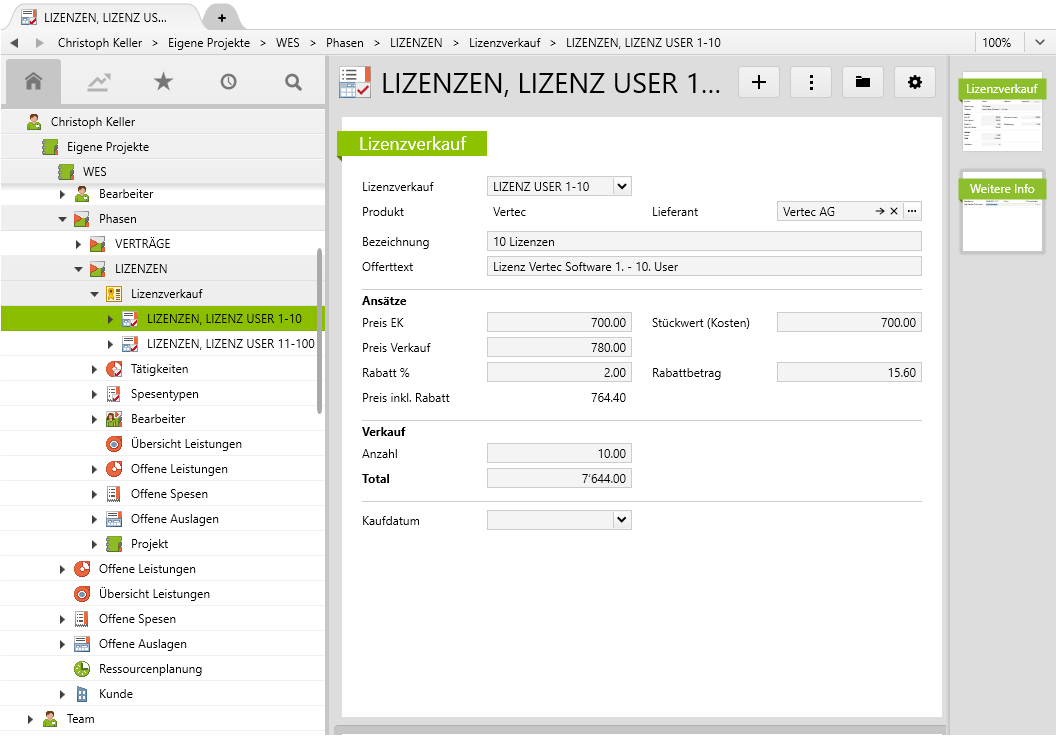Select Weitere Info page thumbnail

pos(1002,212)
